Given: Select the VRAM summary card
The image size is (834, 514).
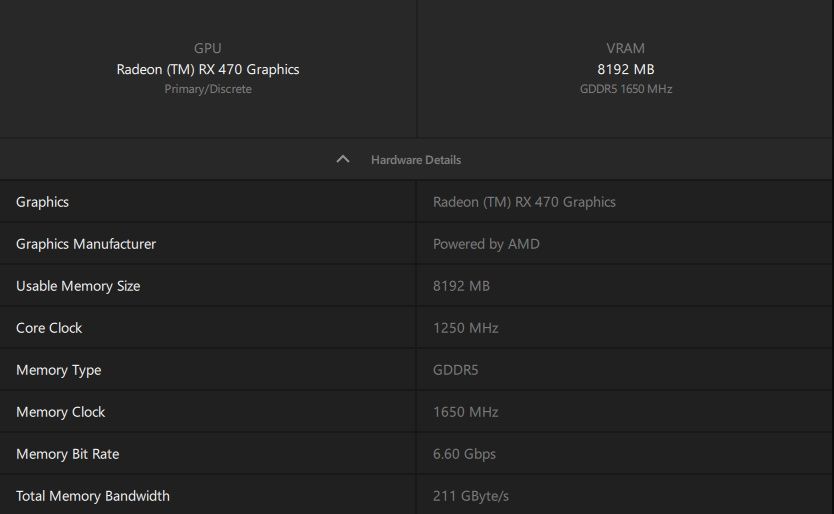Looking at the screenshot, I should [625, 69].
